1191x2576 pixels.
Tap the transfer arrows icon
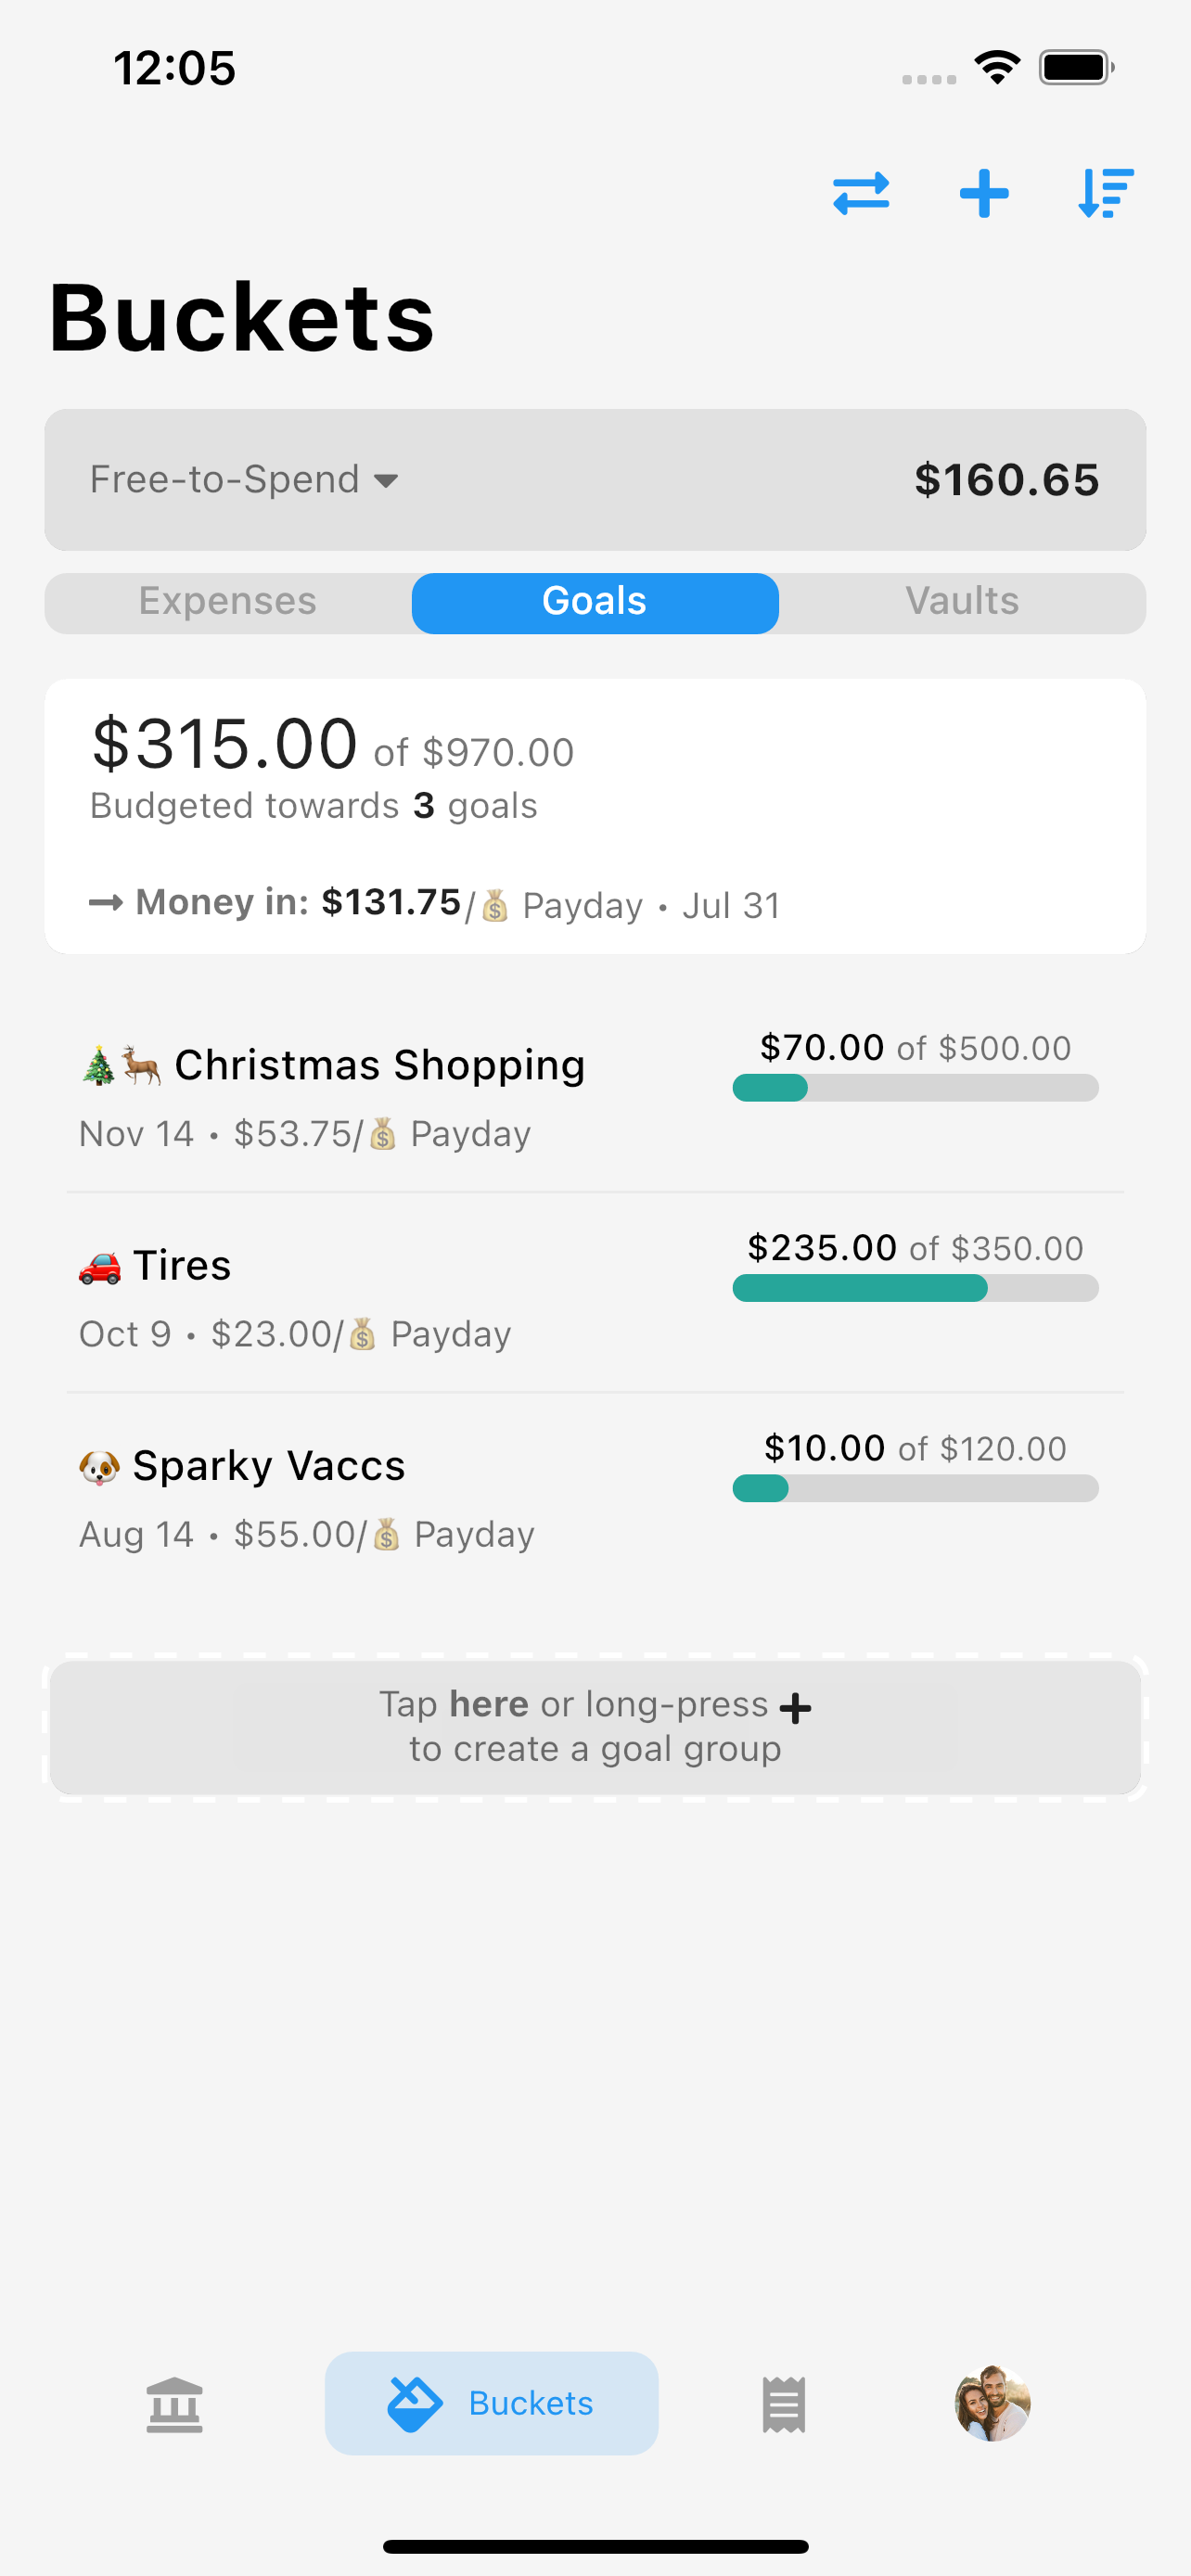(860, 193)
